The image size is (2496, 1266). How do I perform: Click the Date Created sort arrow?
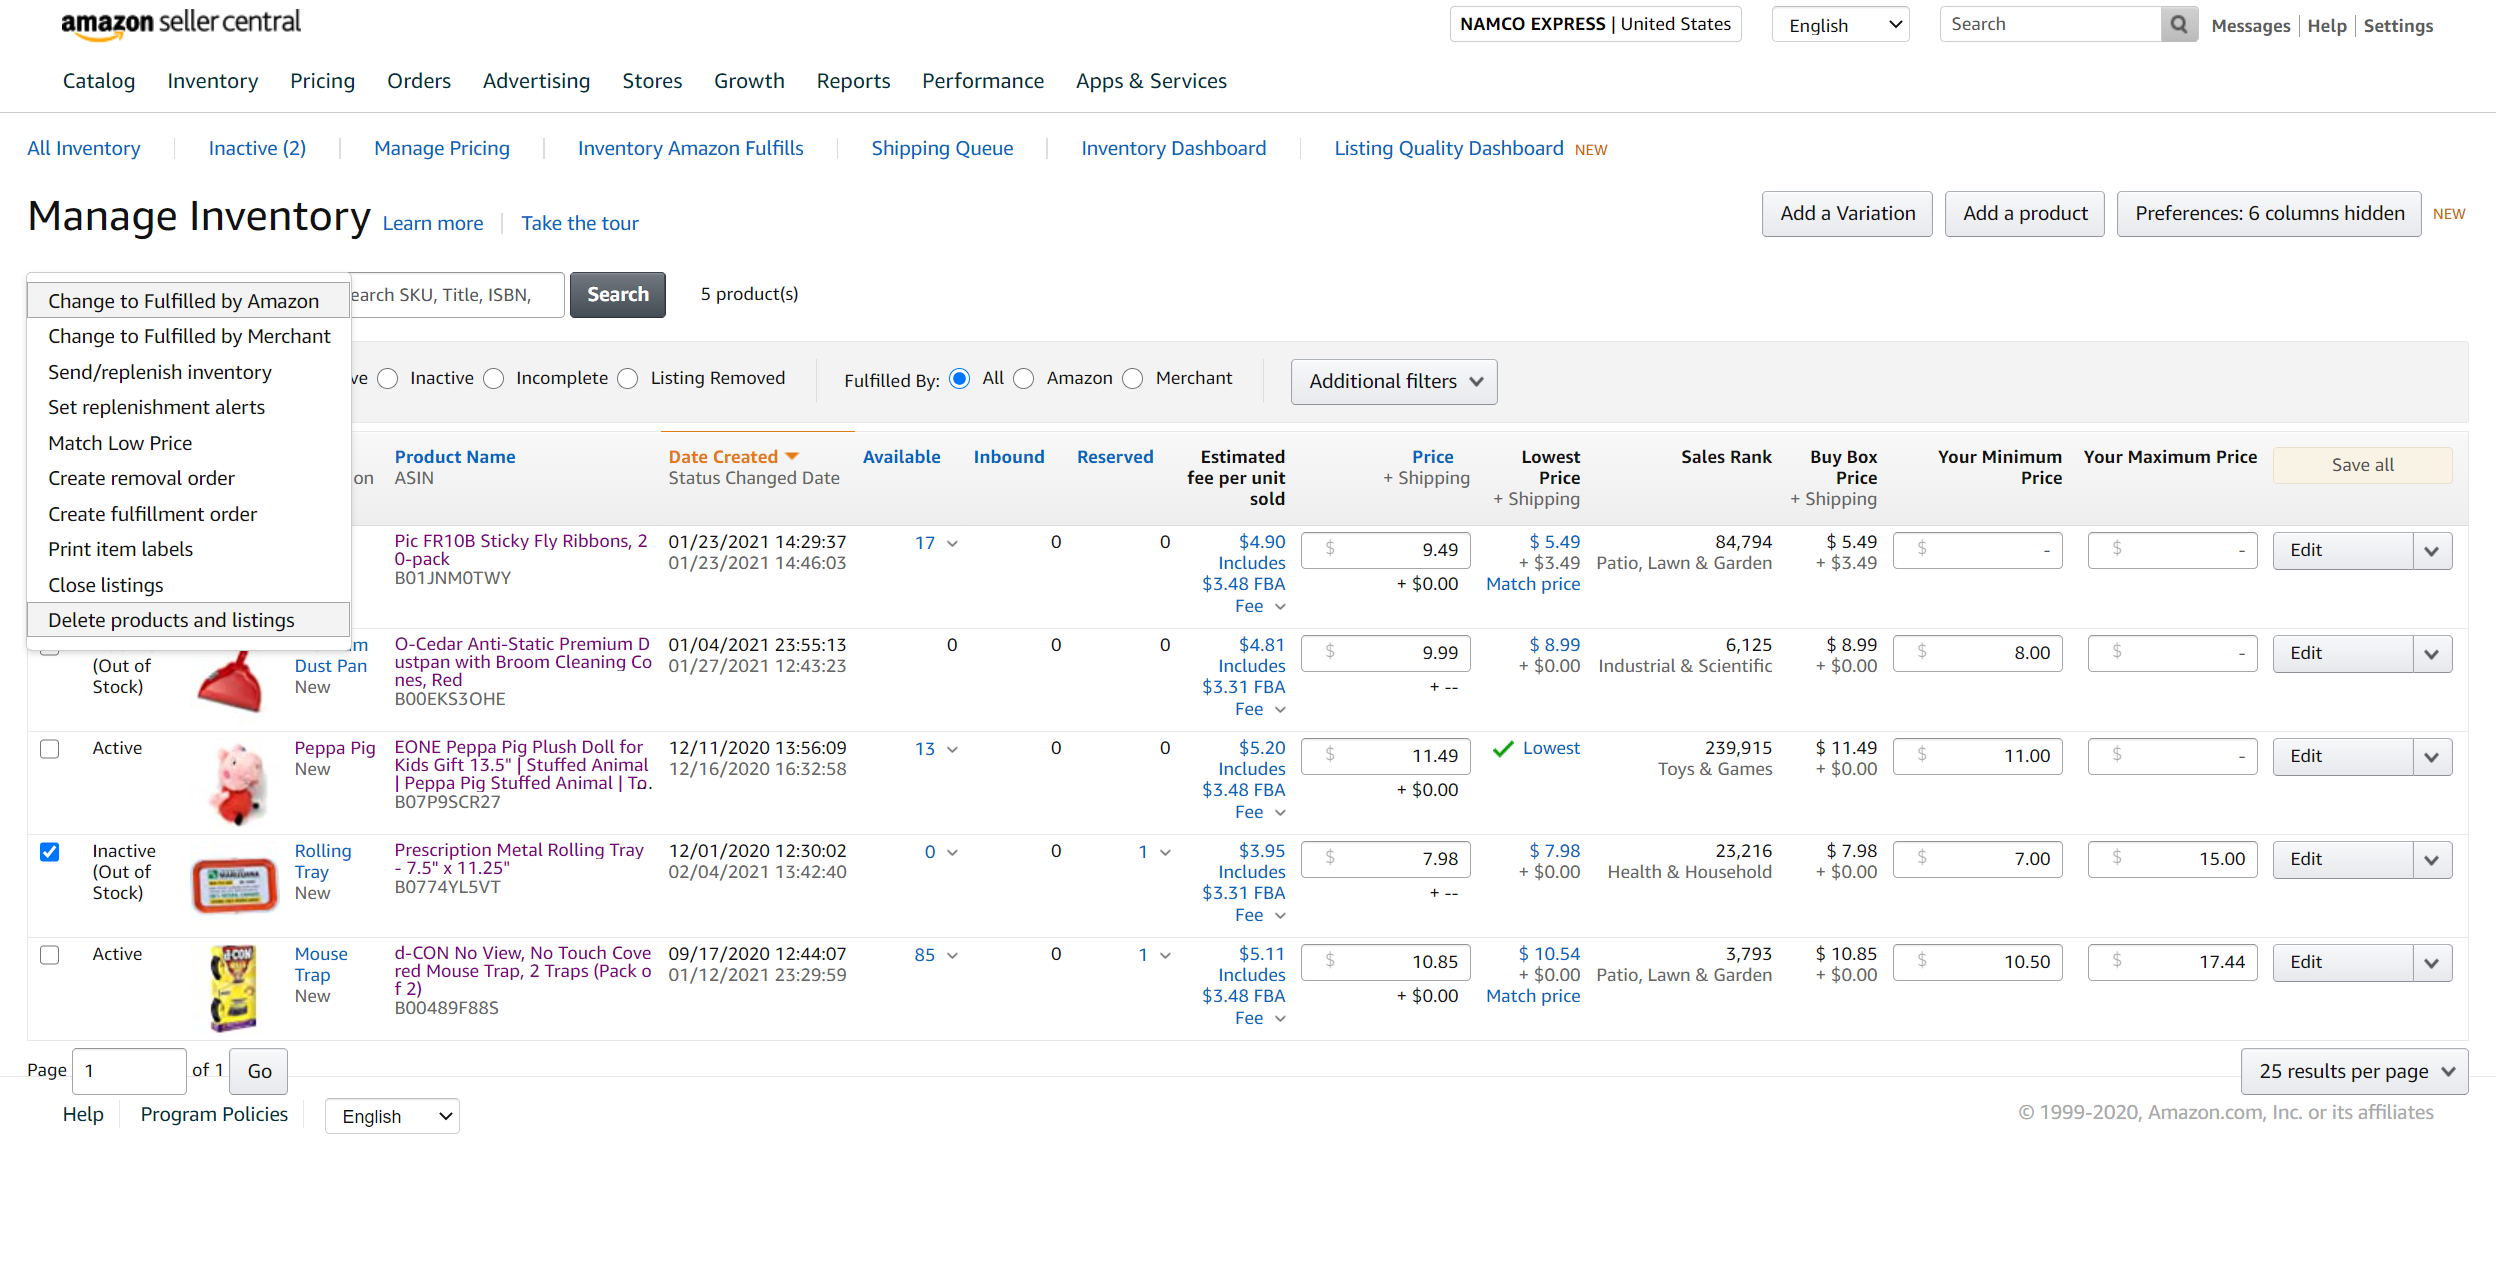pyautogui.click(x=792, y=456)
